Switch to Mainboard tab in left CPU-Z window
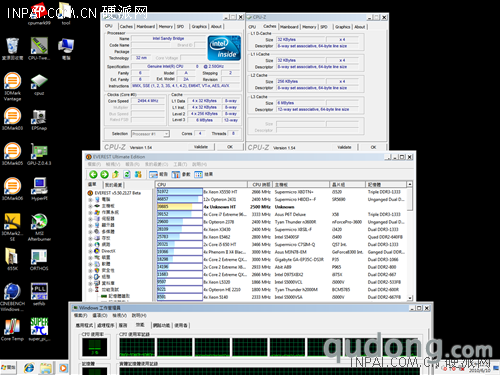The width and height of the screenshot is (500, 375). [146, 27]
